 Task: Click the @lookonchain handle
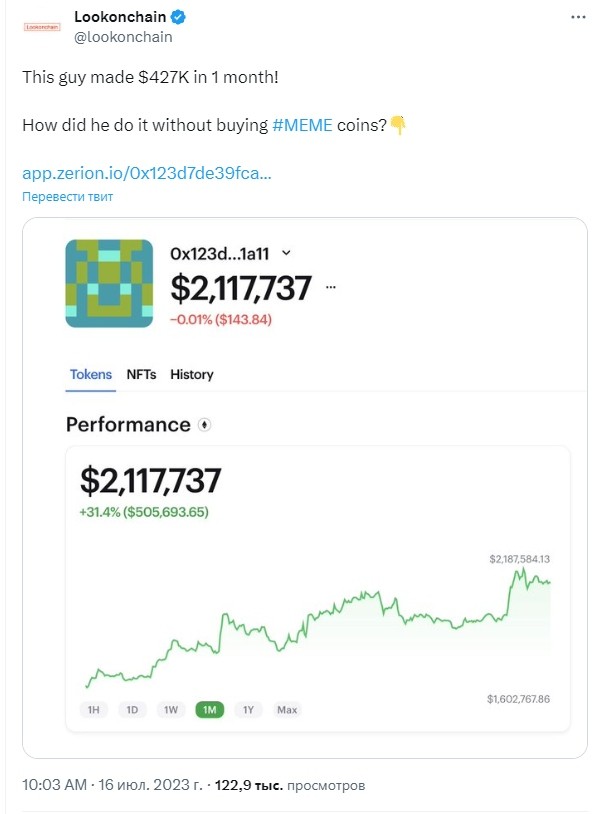(x=123, y=37)
